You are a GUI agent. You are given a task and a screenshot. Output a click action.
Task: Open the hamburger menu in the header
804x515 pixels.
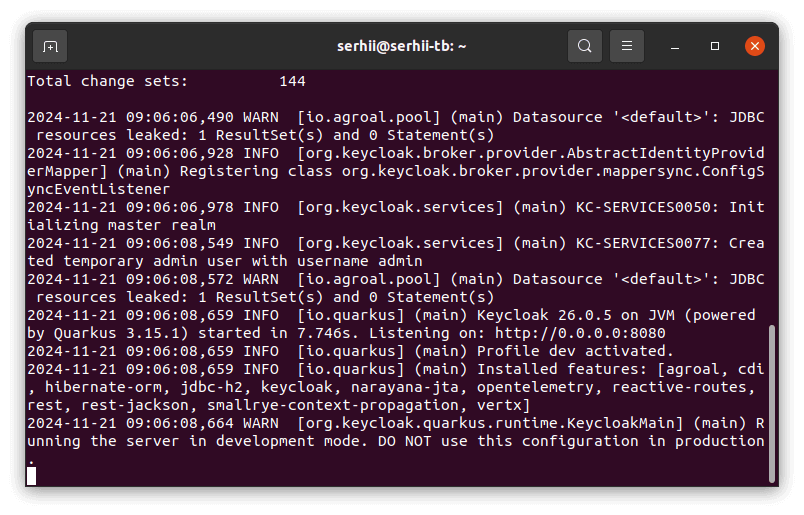(x=627, y=46)
